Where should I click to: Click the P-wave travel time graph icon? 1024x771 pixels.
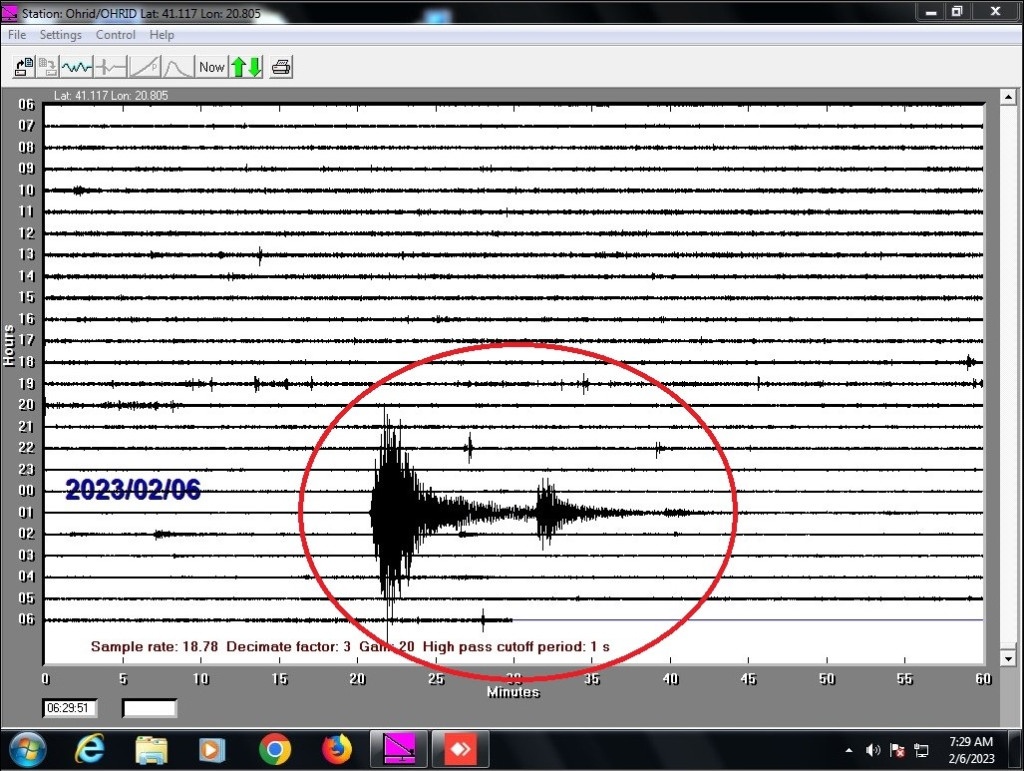click(x=145, y=67)
